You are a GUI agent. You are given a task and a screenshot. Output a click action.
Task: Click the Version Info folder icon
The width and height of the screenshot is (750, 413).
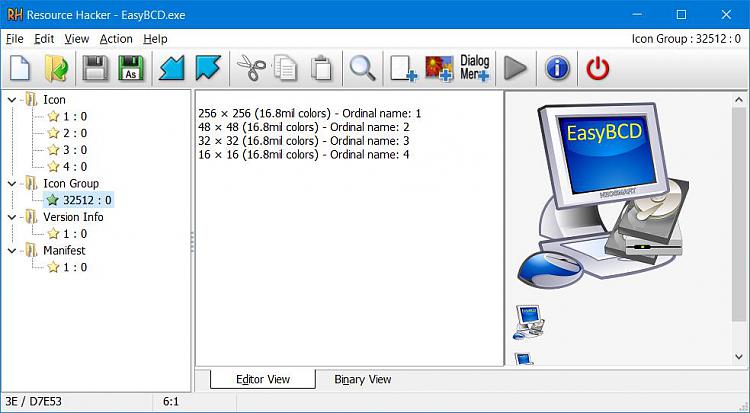[32, 217]
